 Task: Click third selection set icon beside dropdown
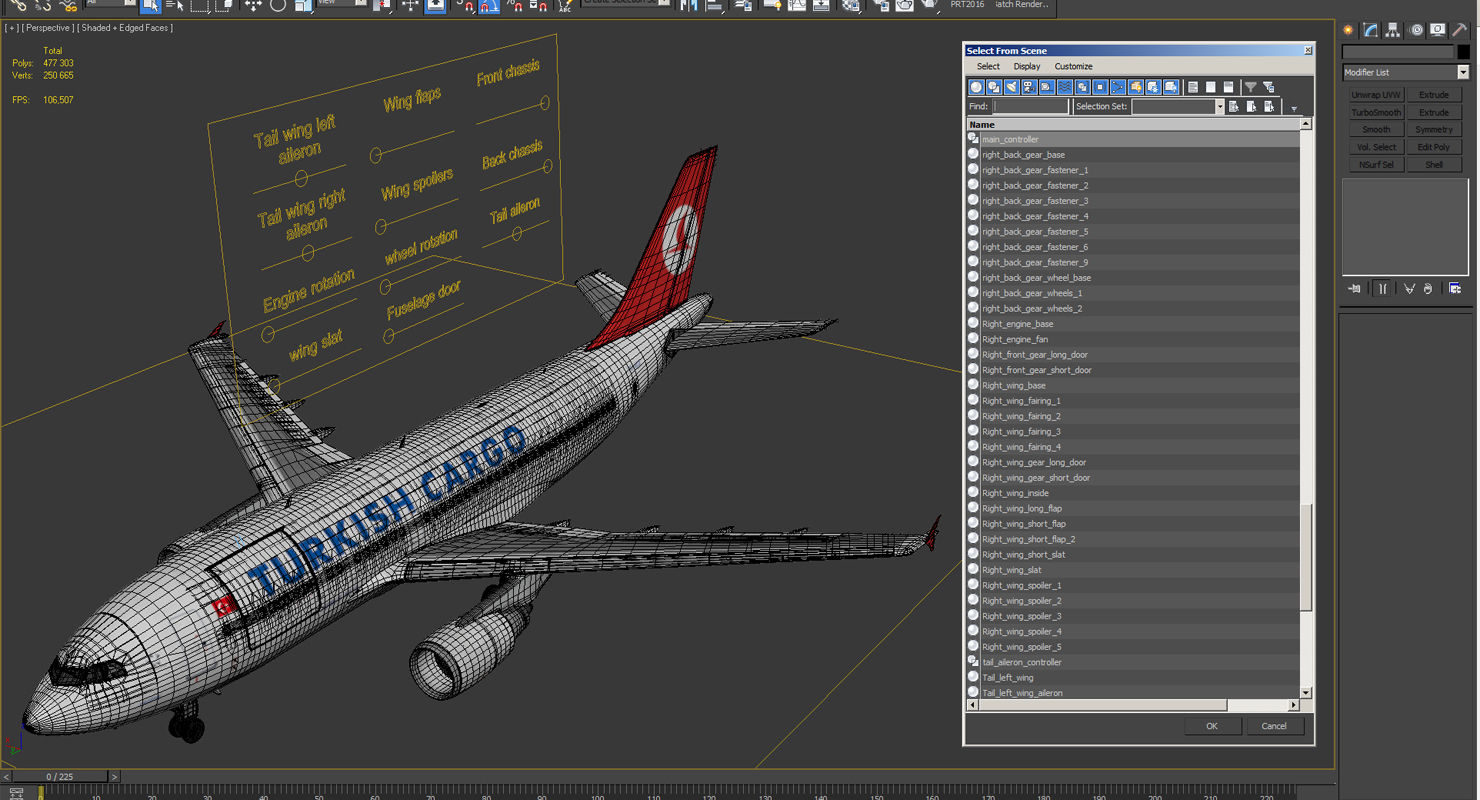(x=1270, y=106)
